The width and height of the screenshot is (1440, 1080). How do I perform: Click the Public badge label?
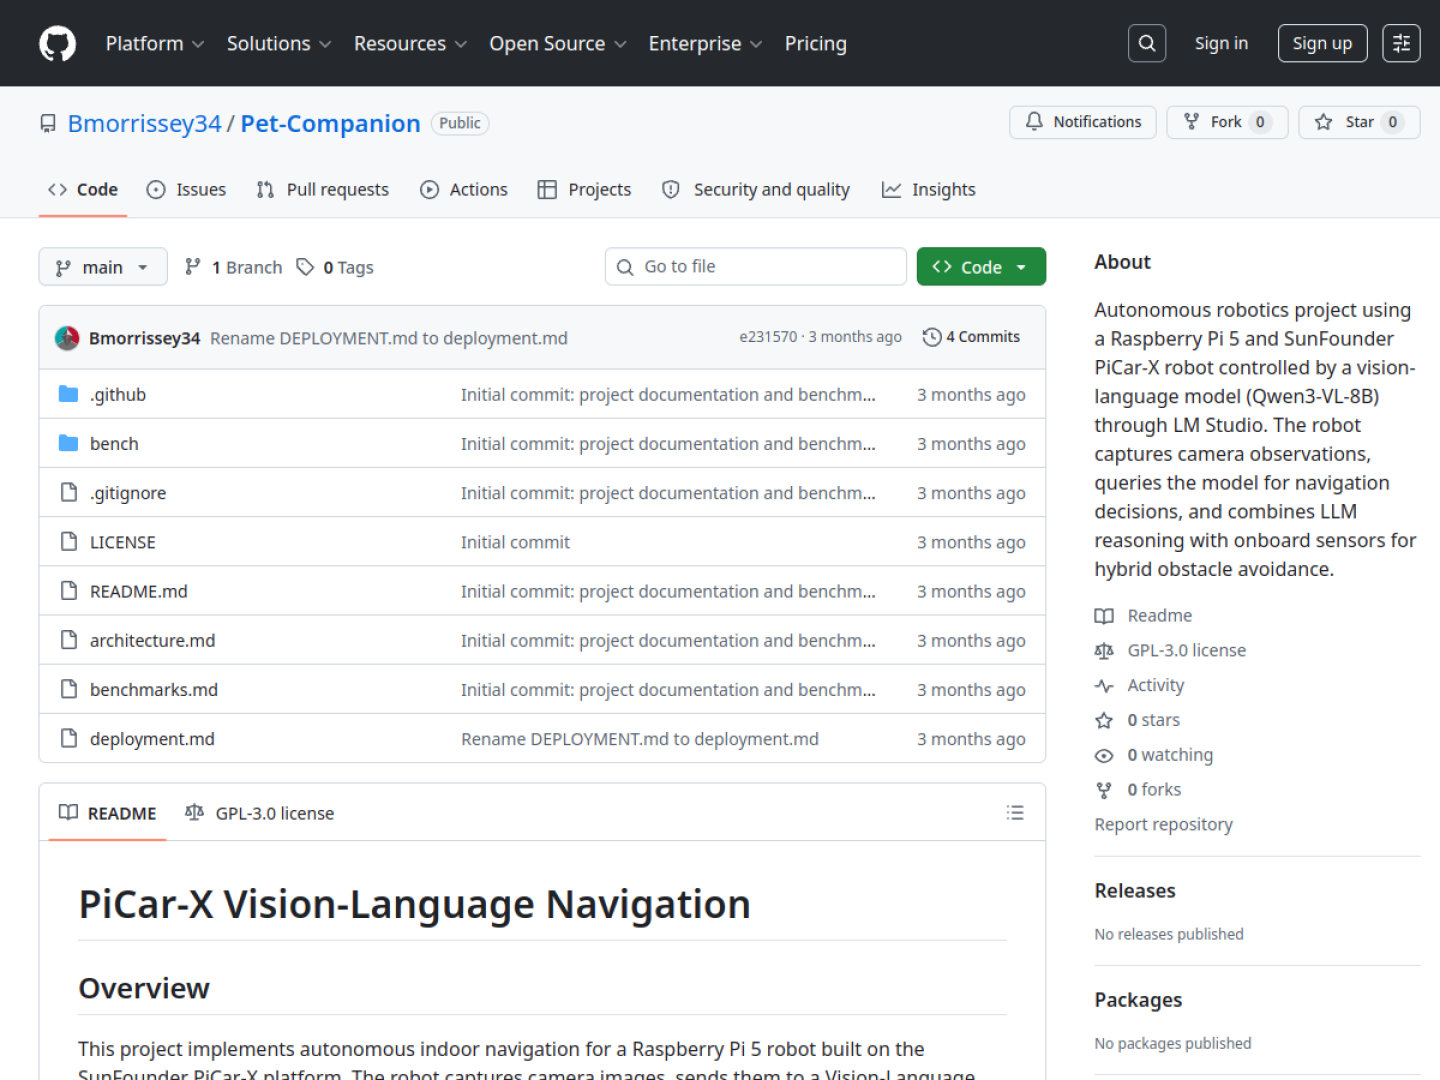coord(460,123)
